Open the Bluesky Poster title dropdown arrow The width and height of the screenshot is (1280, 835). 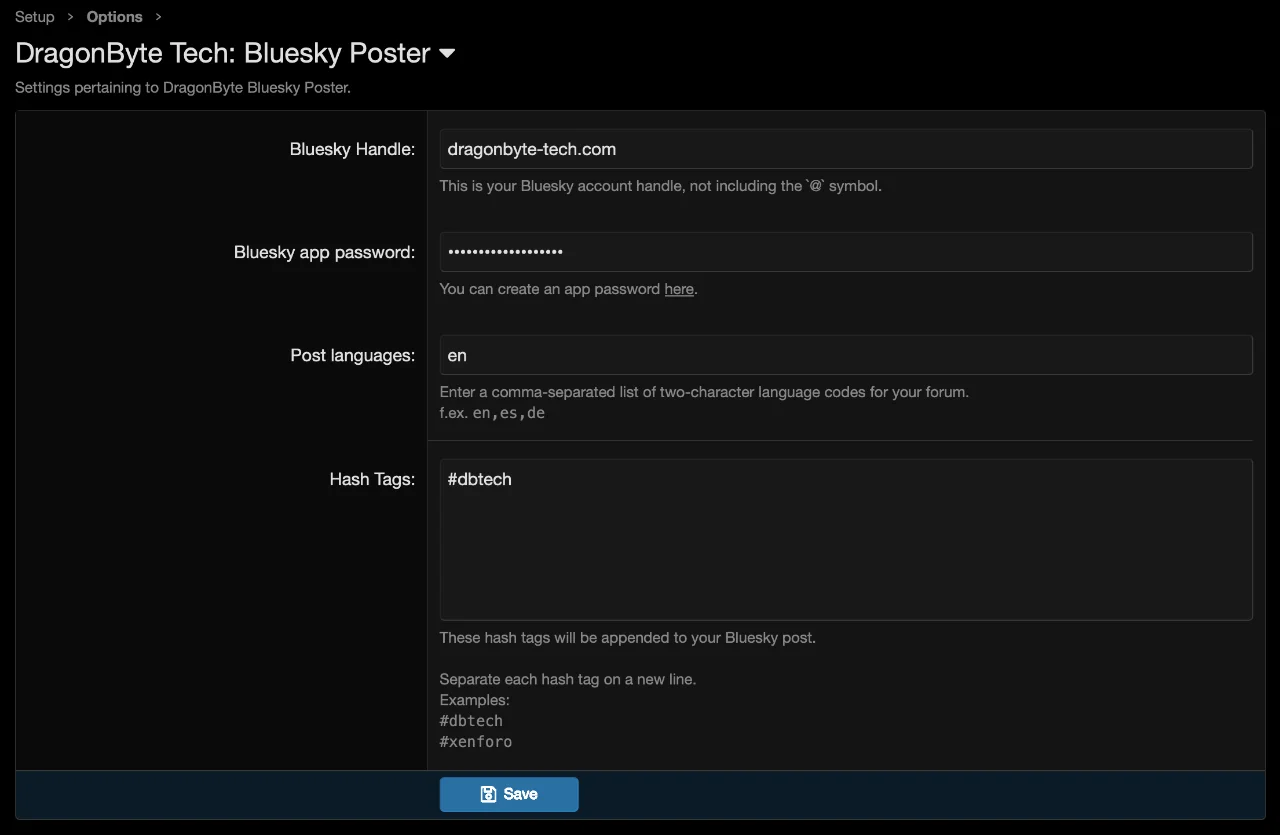pos(447,53)
